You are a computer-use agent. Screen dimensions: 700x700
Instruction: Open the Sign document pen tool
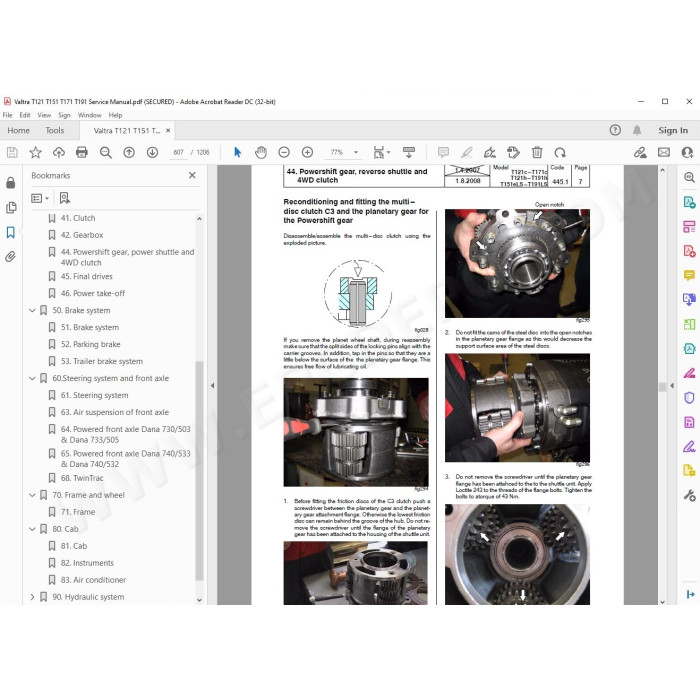tap(490, 153)
